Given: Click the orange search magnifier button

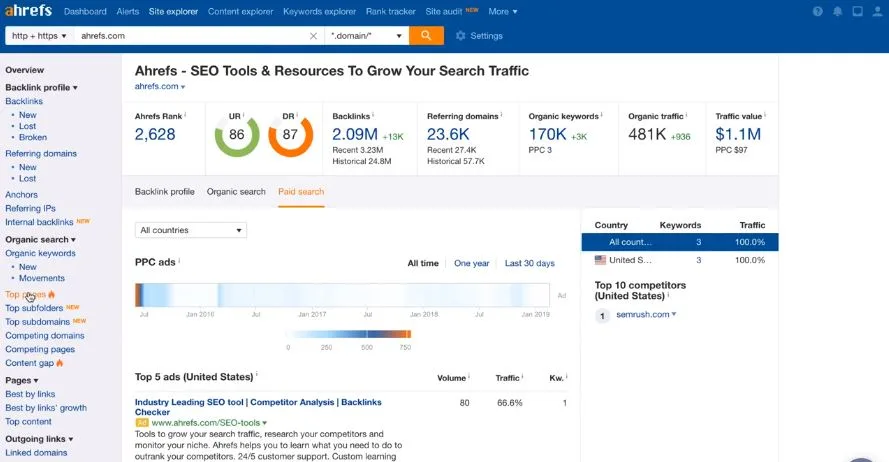Looking at the screenshot, I should tap(426, 36).
